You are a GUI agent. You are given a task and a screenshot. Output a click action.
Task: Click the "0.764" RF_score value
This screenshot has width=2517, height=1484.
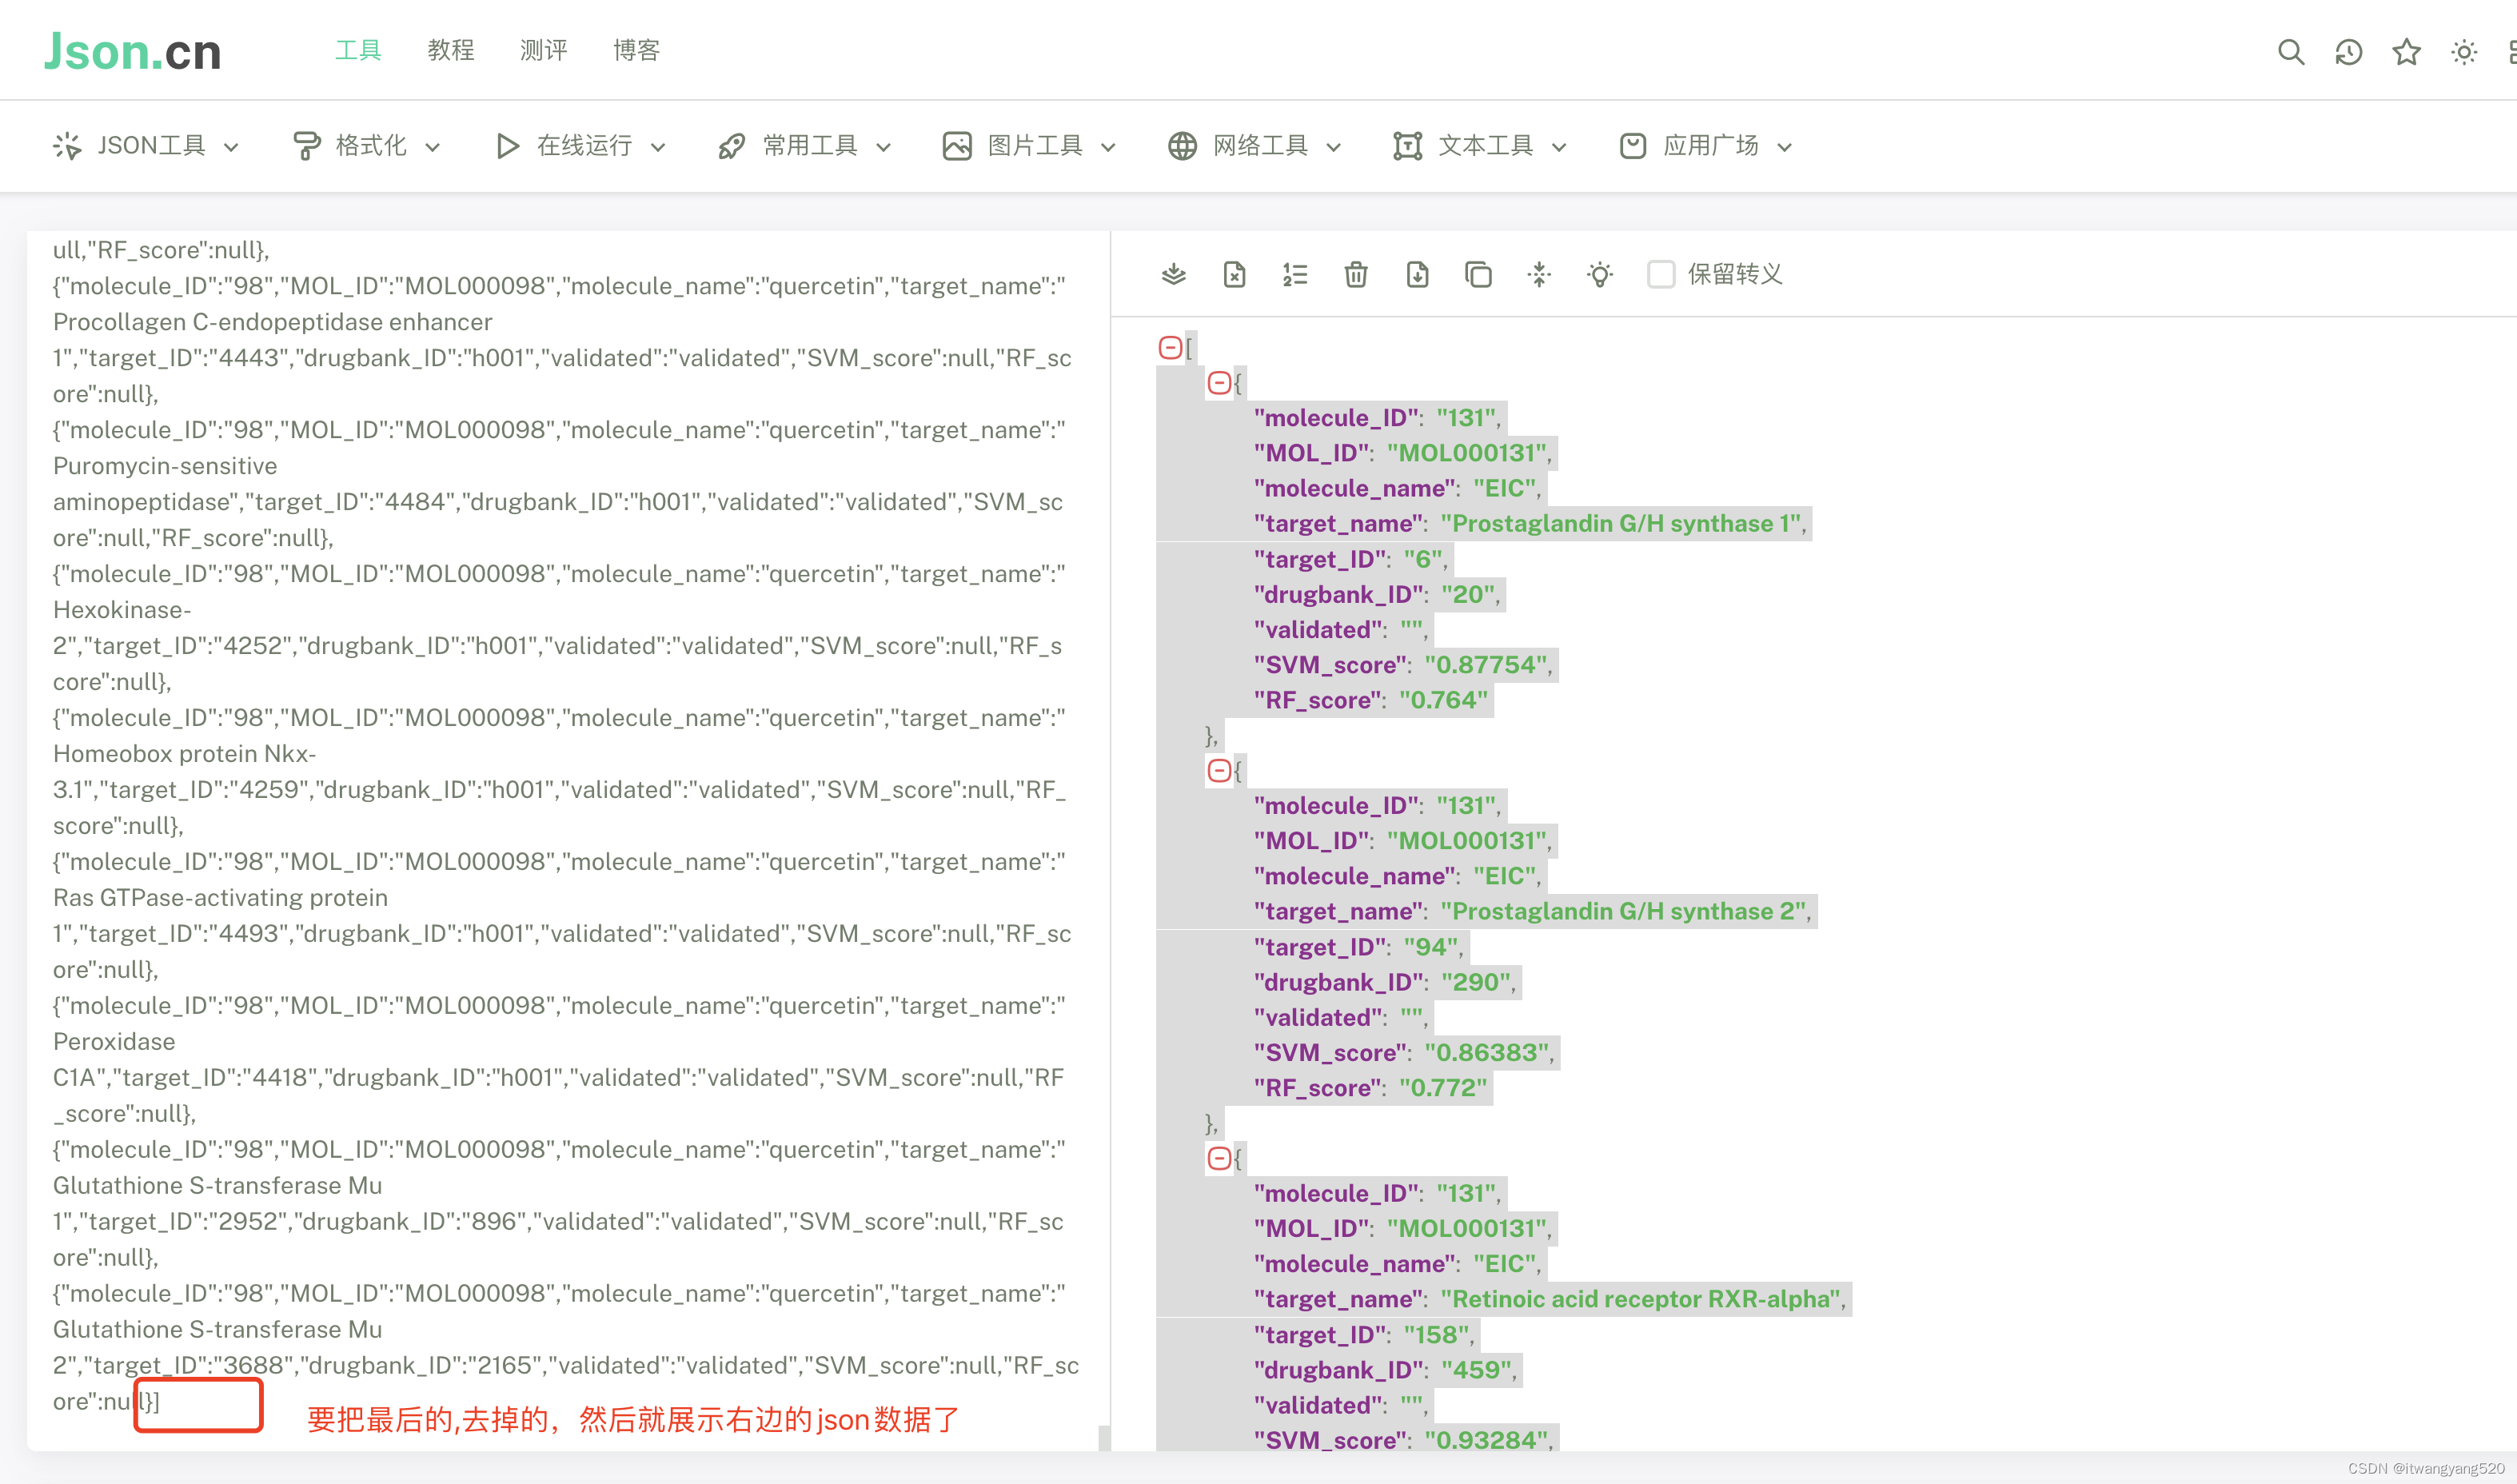tap(1443, 700)
